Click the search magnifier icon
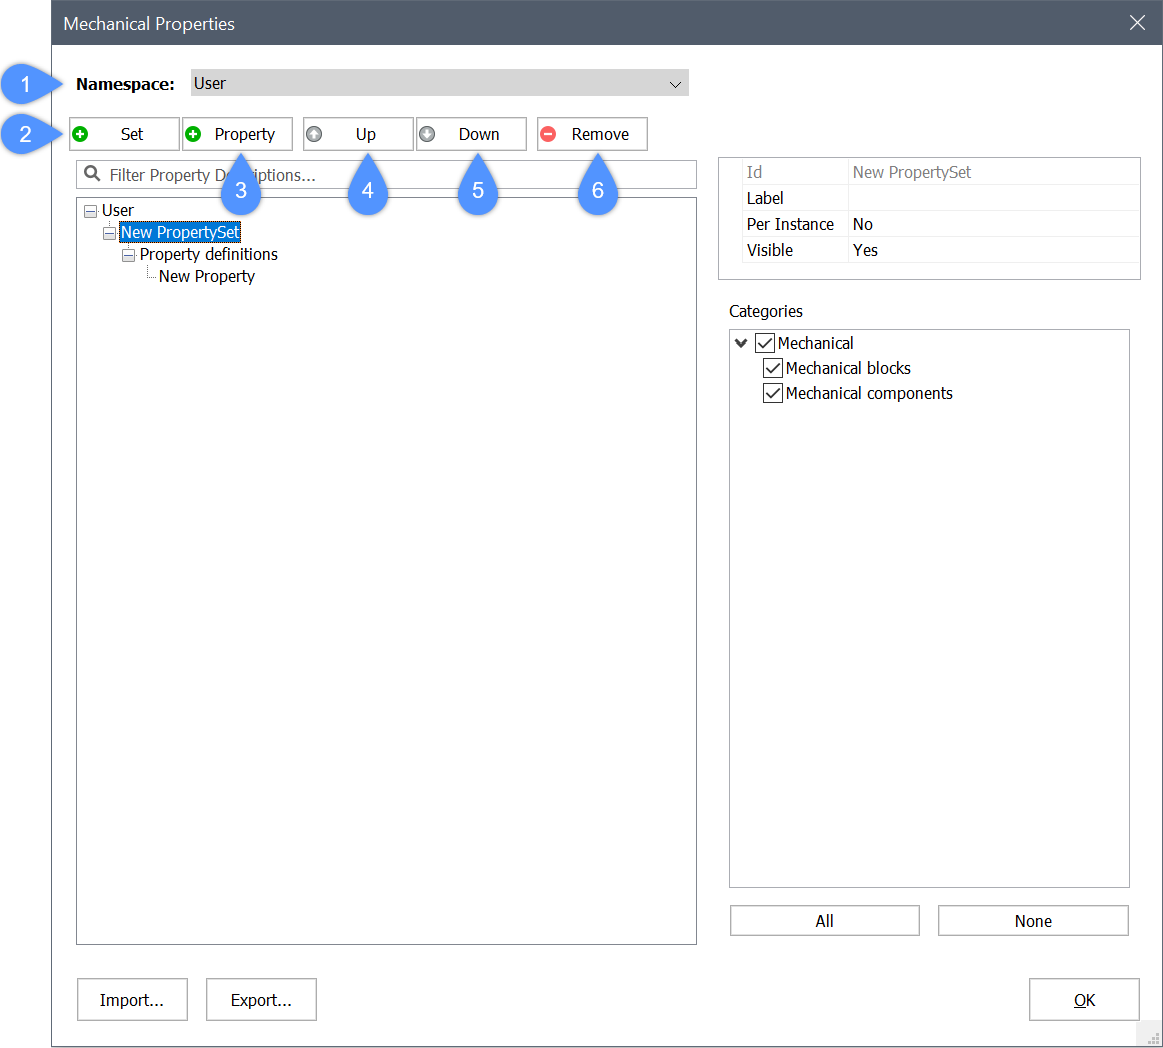The width and height of the screenshot is (1163, 1048). pyautogui.click(x=92, y=174)
